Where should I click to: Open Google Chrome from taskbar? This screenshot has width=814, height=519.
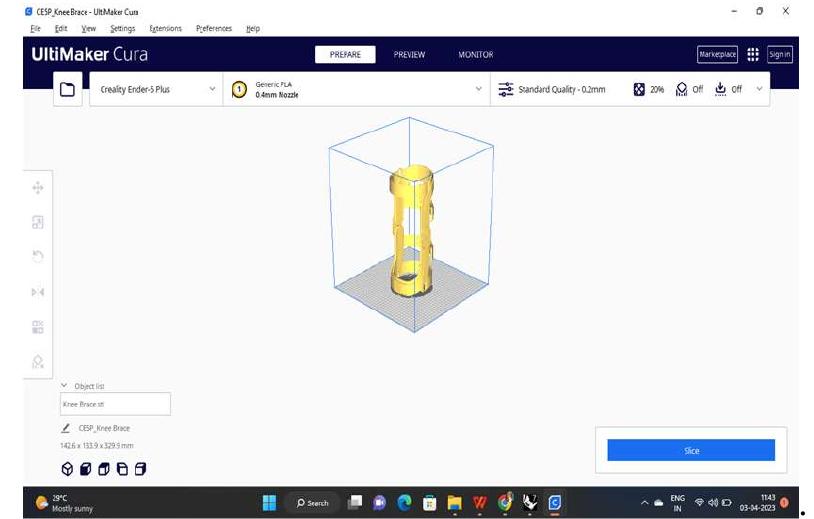click(x=504, y=502)
